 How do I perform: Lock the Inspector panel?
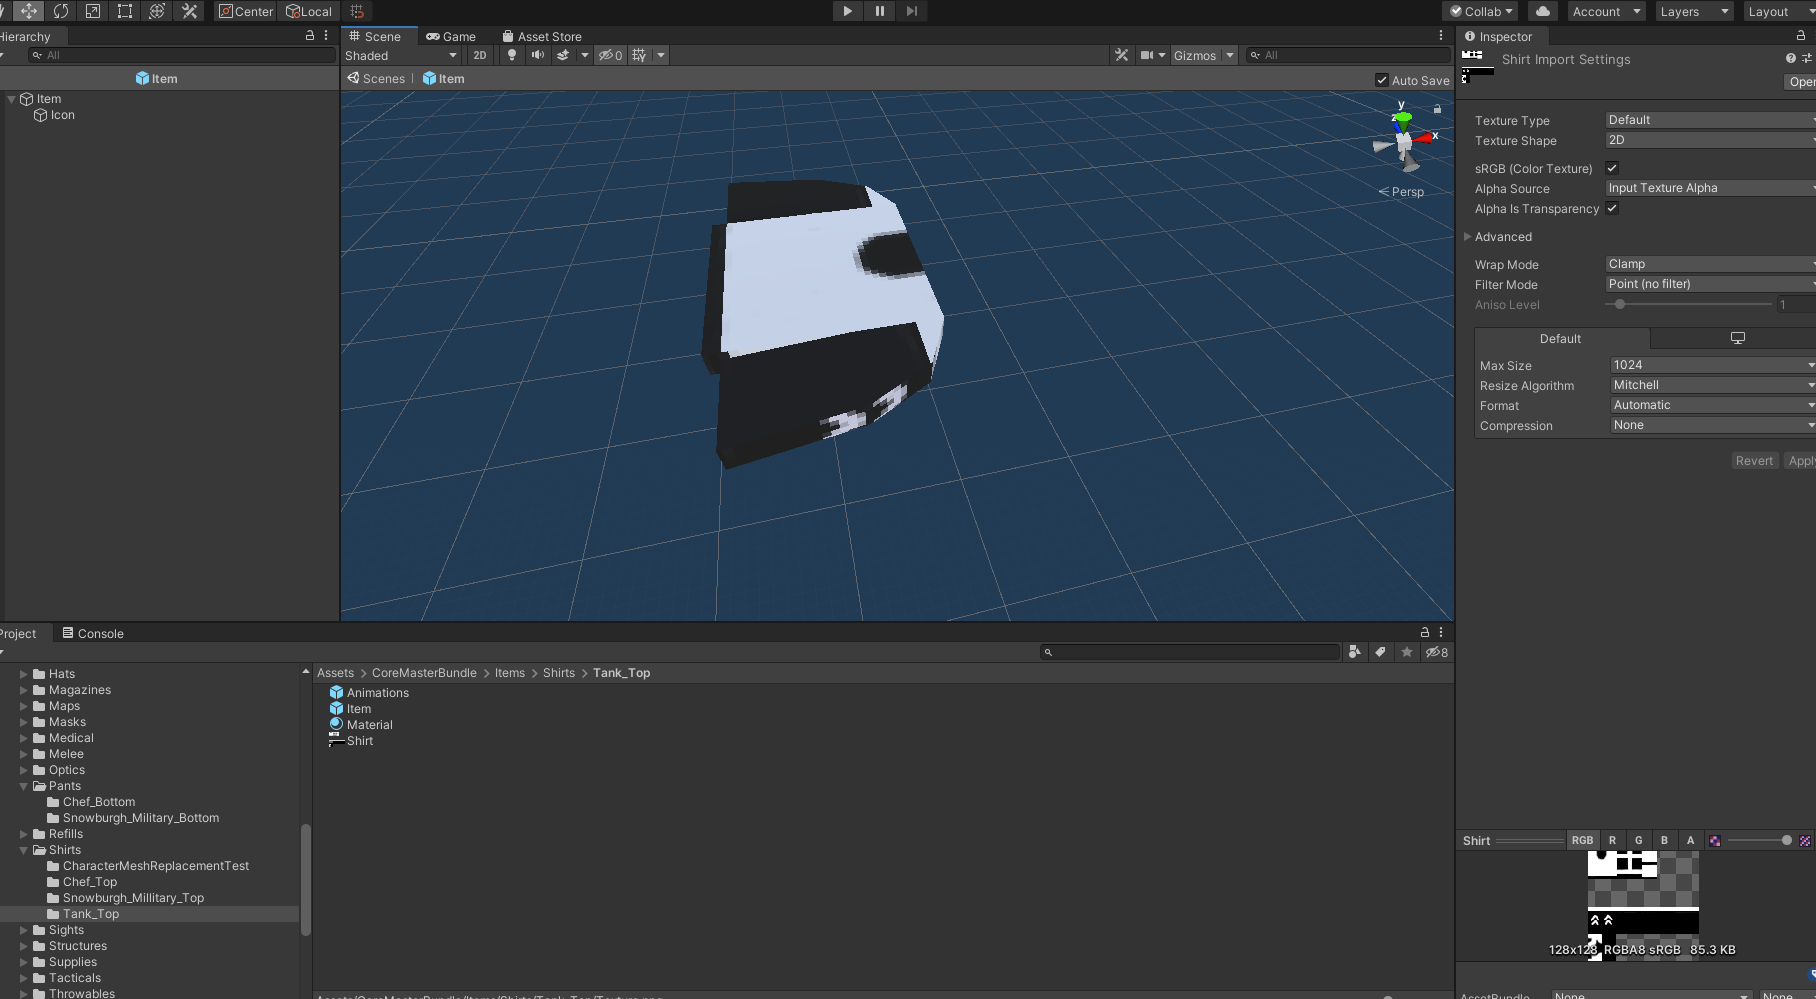[1801, 35]
